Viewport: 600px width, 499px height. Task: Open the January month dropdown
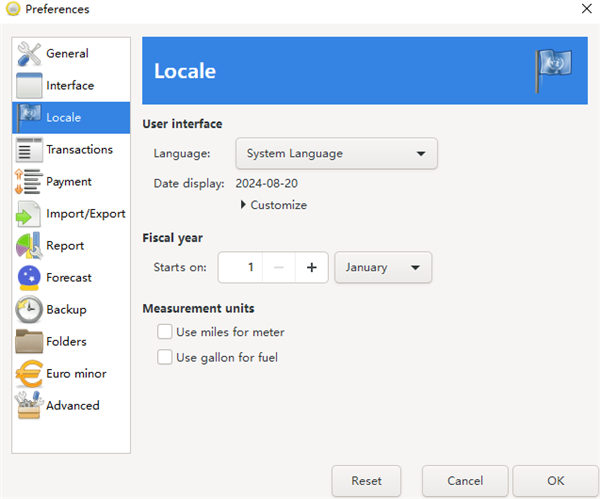tap(383, 268)
